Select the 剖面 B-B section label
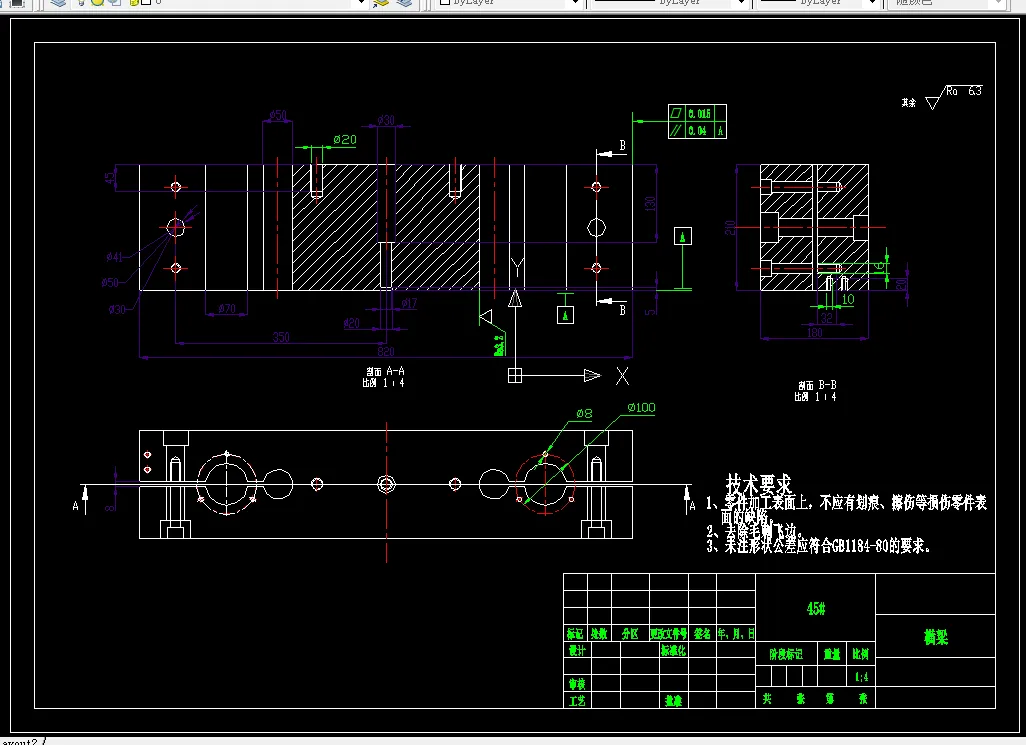 [x=817, y=385]
